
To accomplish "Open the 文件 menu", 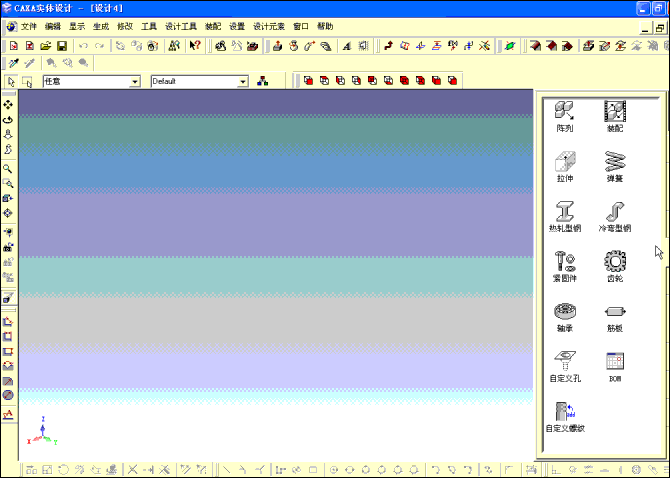I will 29,26.
